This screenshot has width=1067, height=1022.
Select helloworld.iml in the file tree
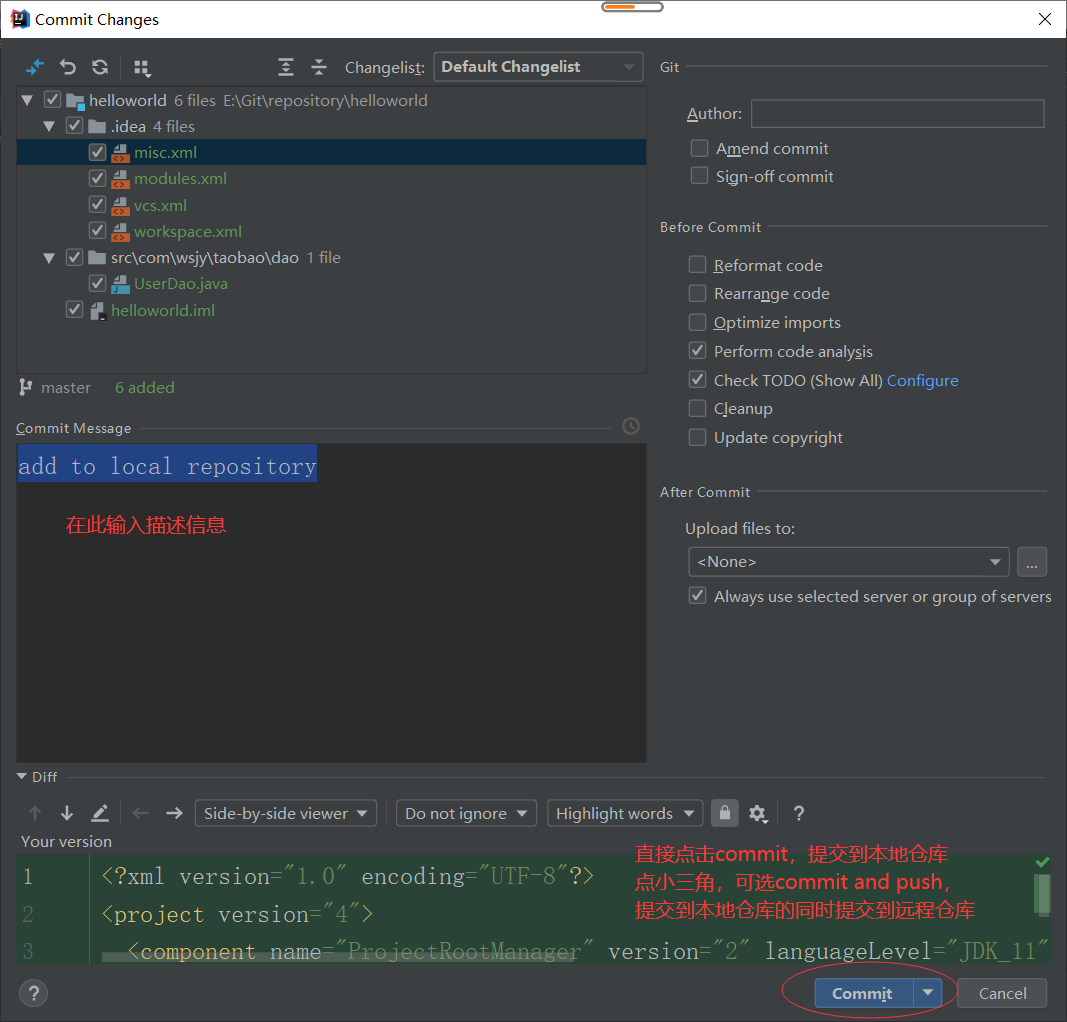tap(163, 310)
